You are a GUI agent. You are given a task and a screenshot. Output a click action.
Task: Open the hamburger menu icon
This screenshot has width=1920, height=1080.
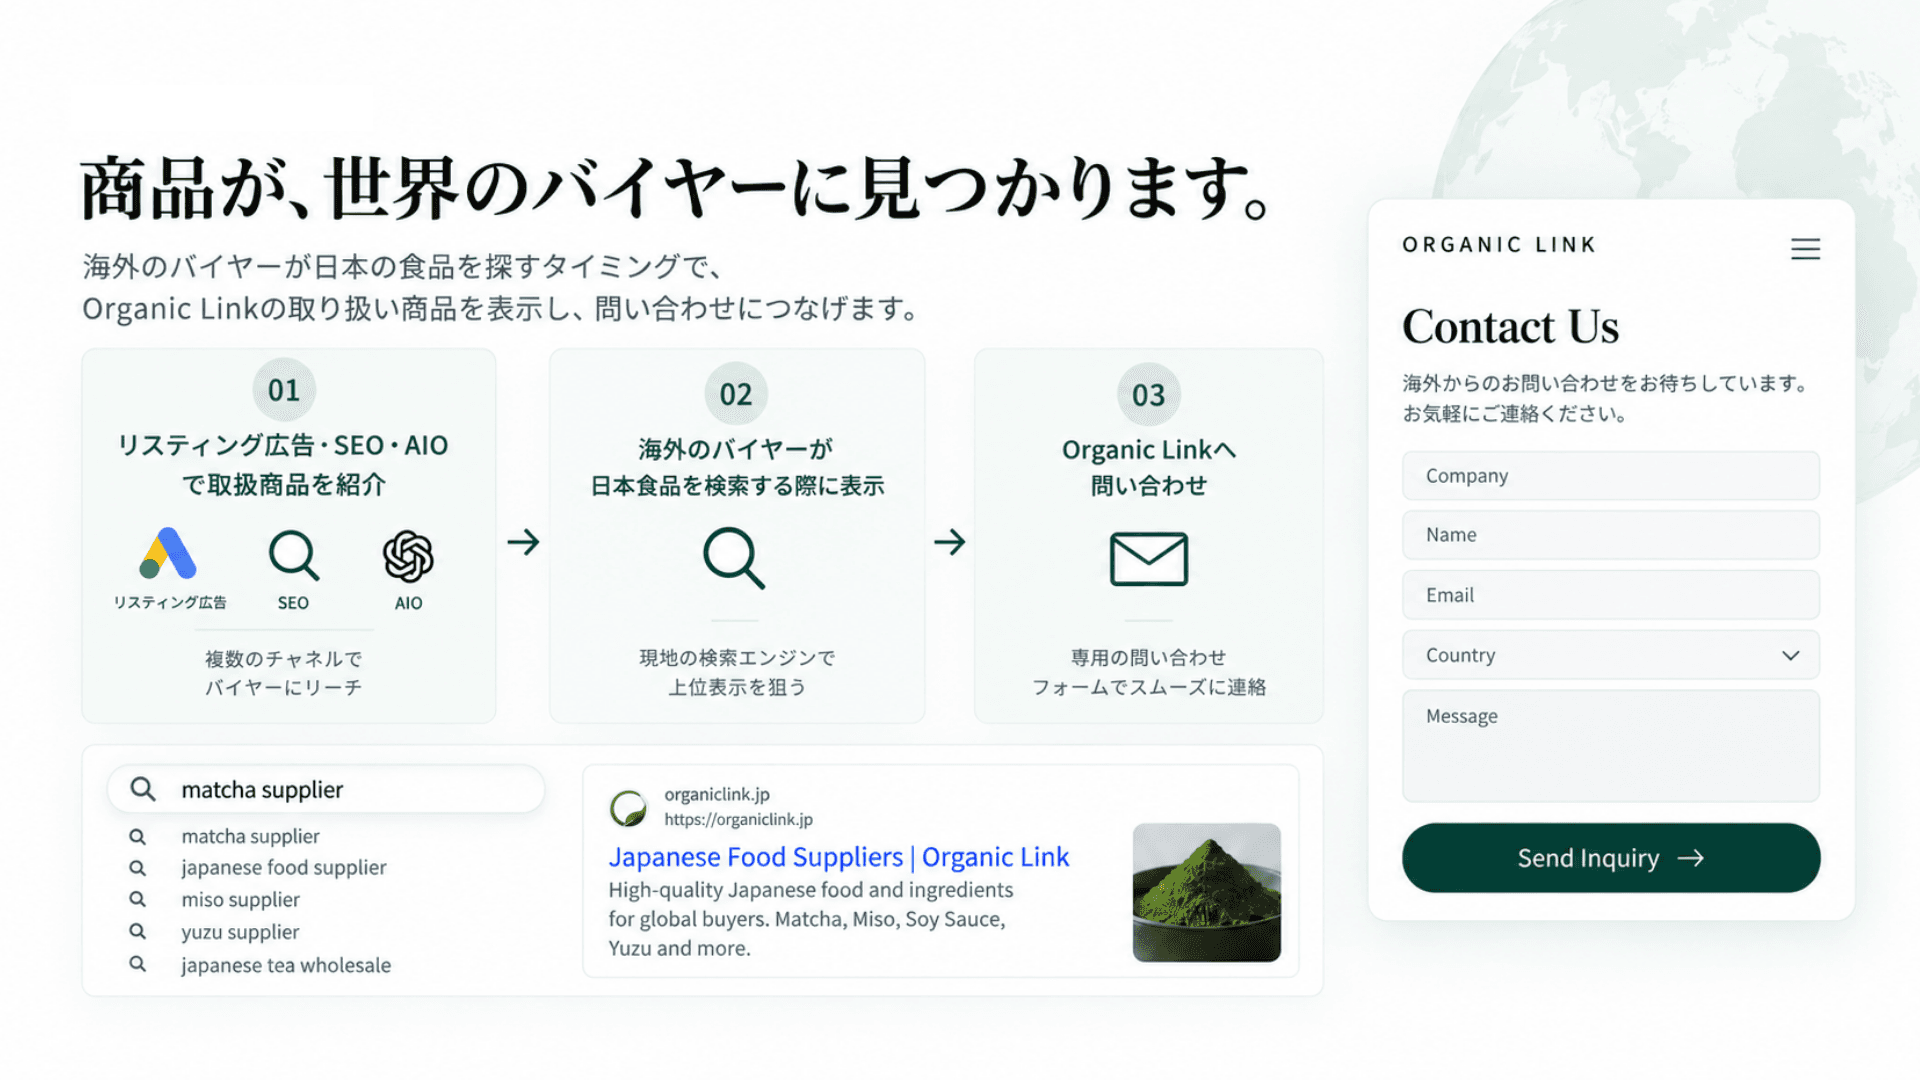1805,249
